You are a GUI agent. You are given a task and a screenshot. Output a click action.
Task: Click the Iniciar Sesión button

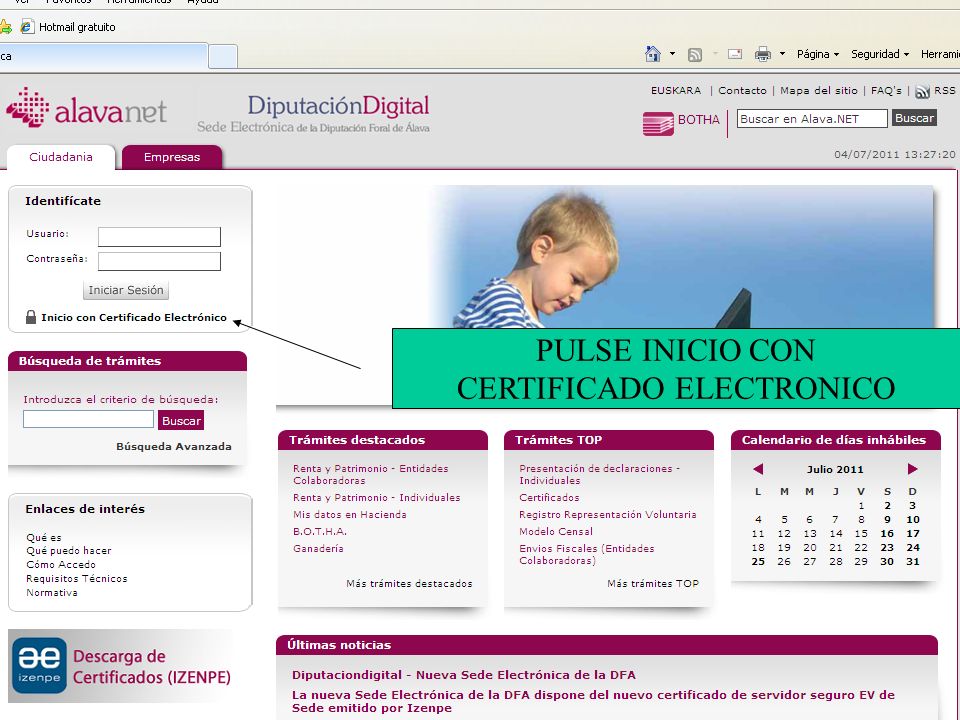click(126, 290)
